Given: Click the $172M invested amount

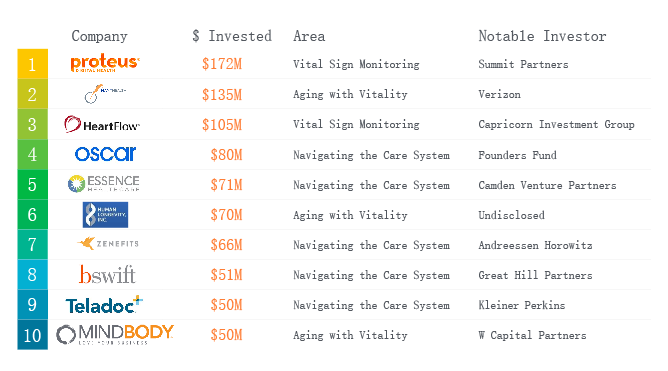Looking at the screenshot, I should [222, 64].
